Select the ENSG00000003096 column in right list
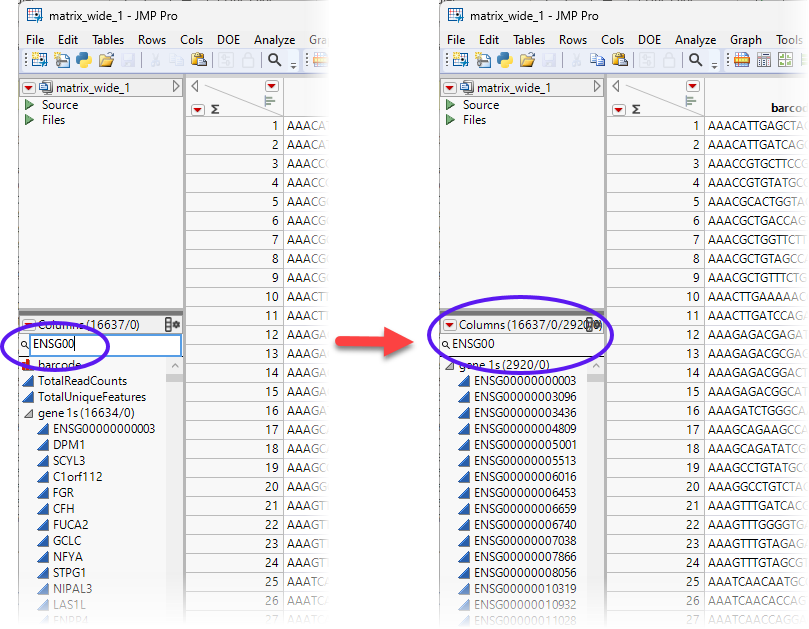This screenshot has width=809, height=629. [524, 396]
